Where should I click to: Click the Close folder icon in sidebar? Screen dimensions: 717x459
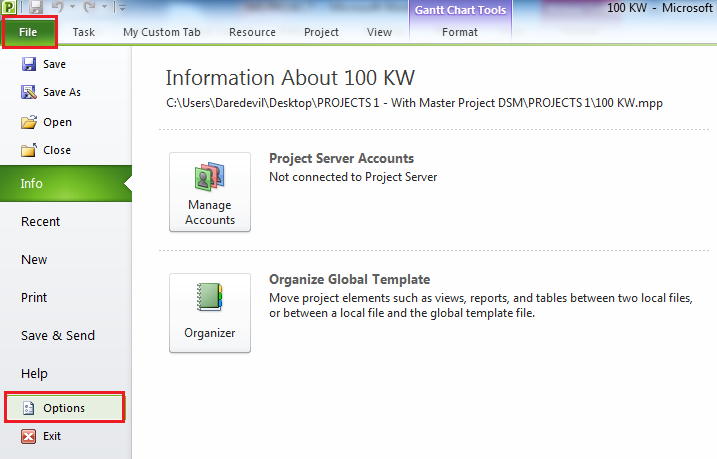pyautogui.click(x=29, y=150)
